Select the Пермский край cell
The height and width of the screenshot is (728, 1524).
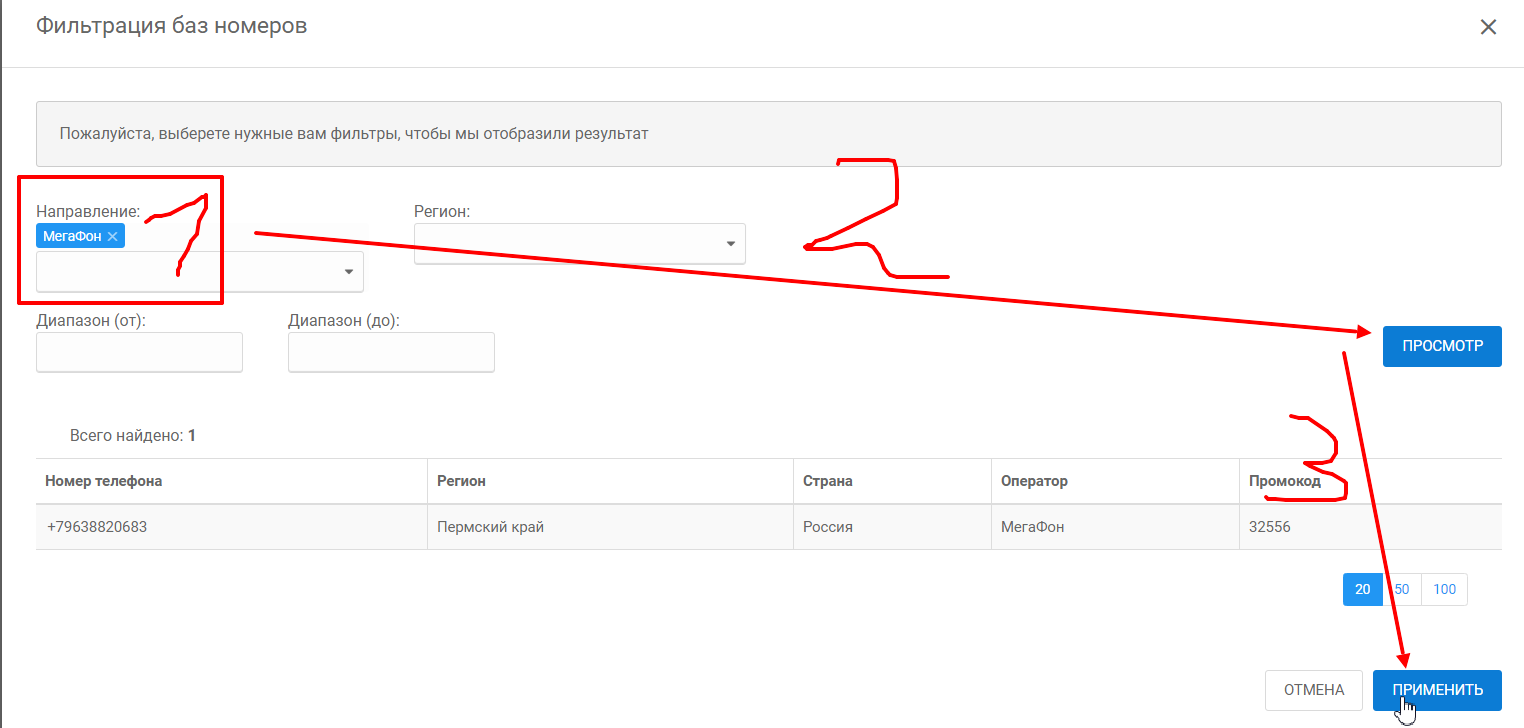(x=611, y=527)
